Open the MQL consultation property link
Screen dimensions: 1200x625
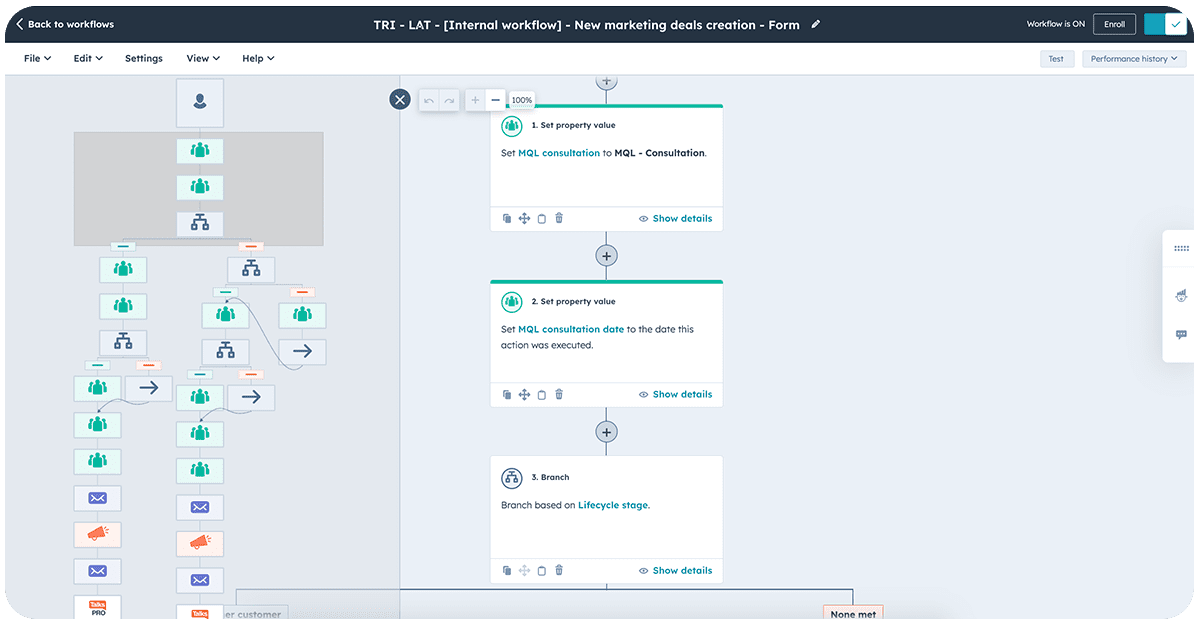tap(559, 153)
